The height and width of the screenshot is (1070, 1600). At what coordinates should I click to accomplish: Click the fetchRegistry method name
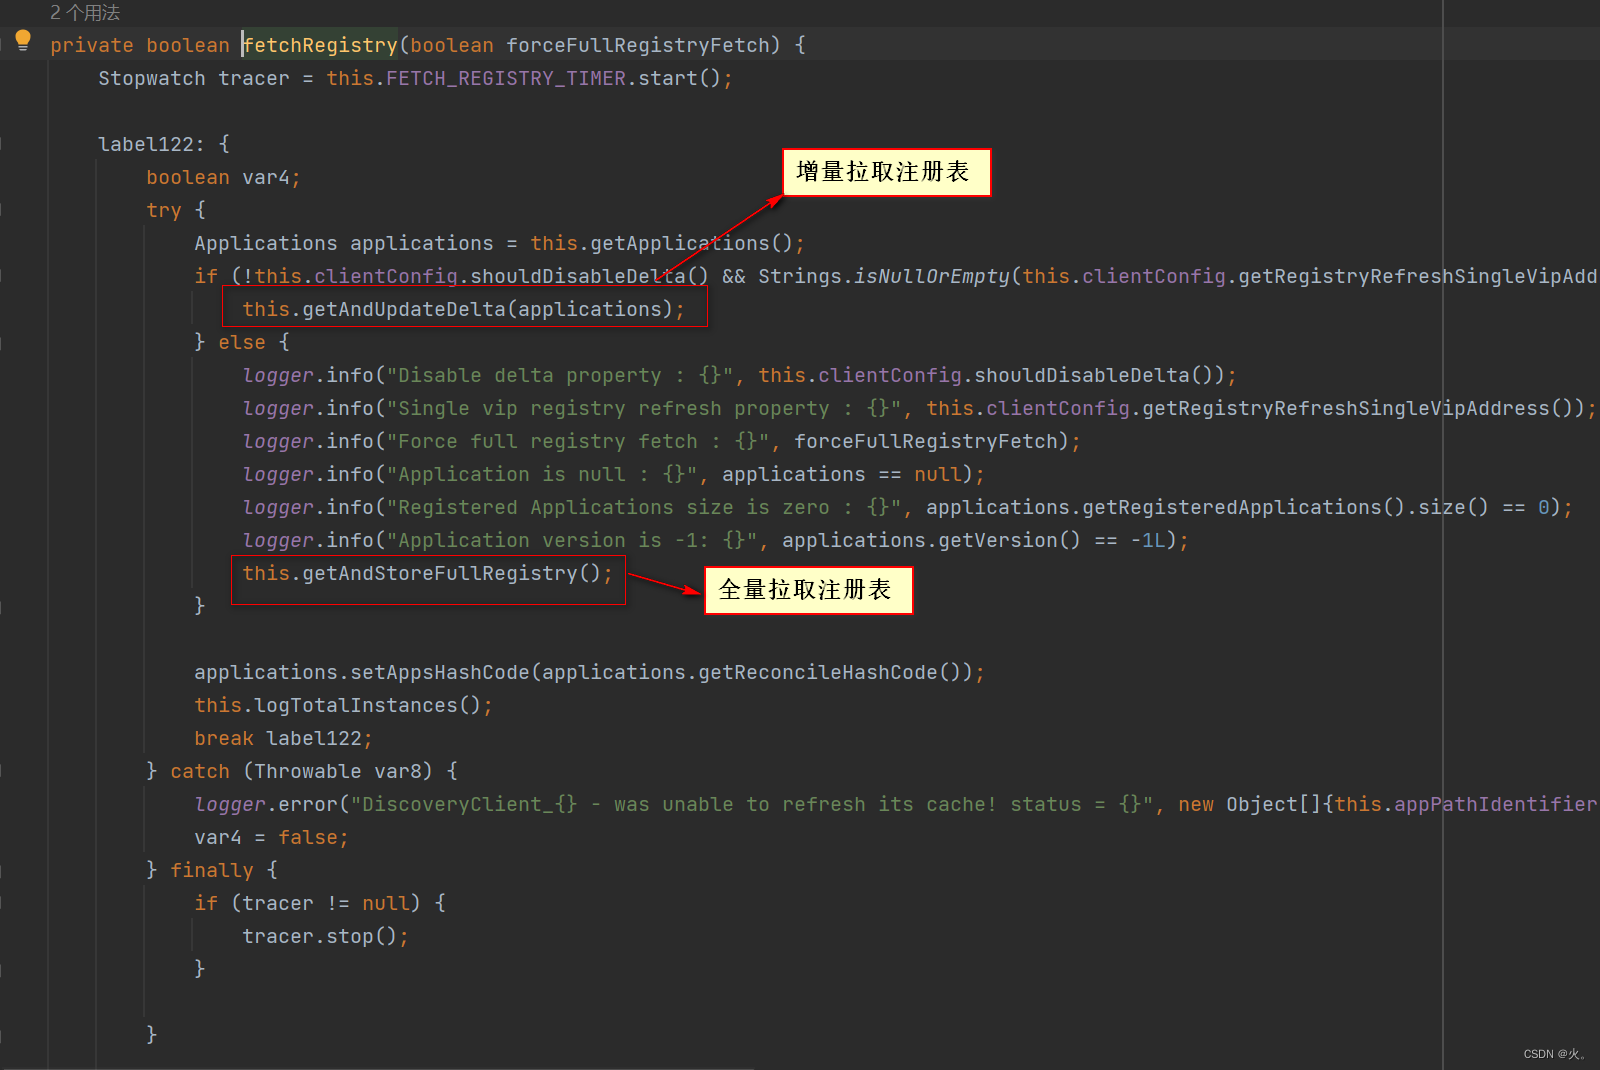click(320, 45)
